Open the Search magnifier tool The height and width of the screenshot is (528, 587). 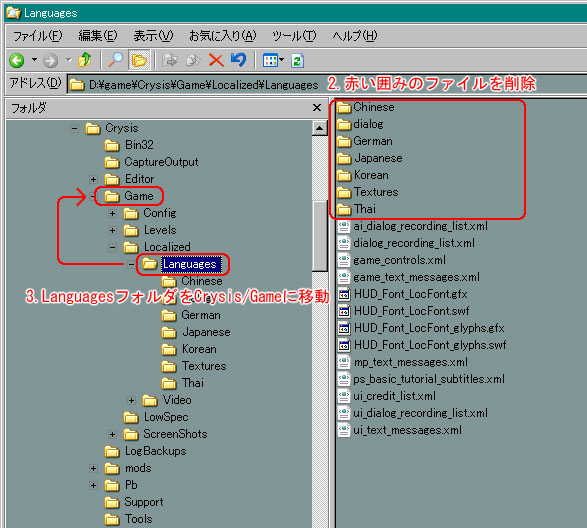pyautogui.click(x=115, y=60)
